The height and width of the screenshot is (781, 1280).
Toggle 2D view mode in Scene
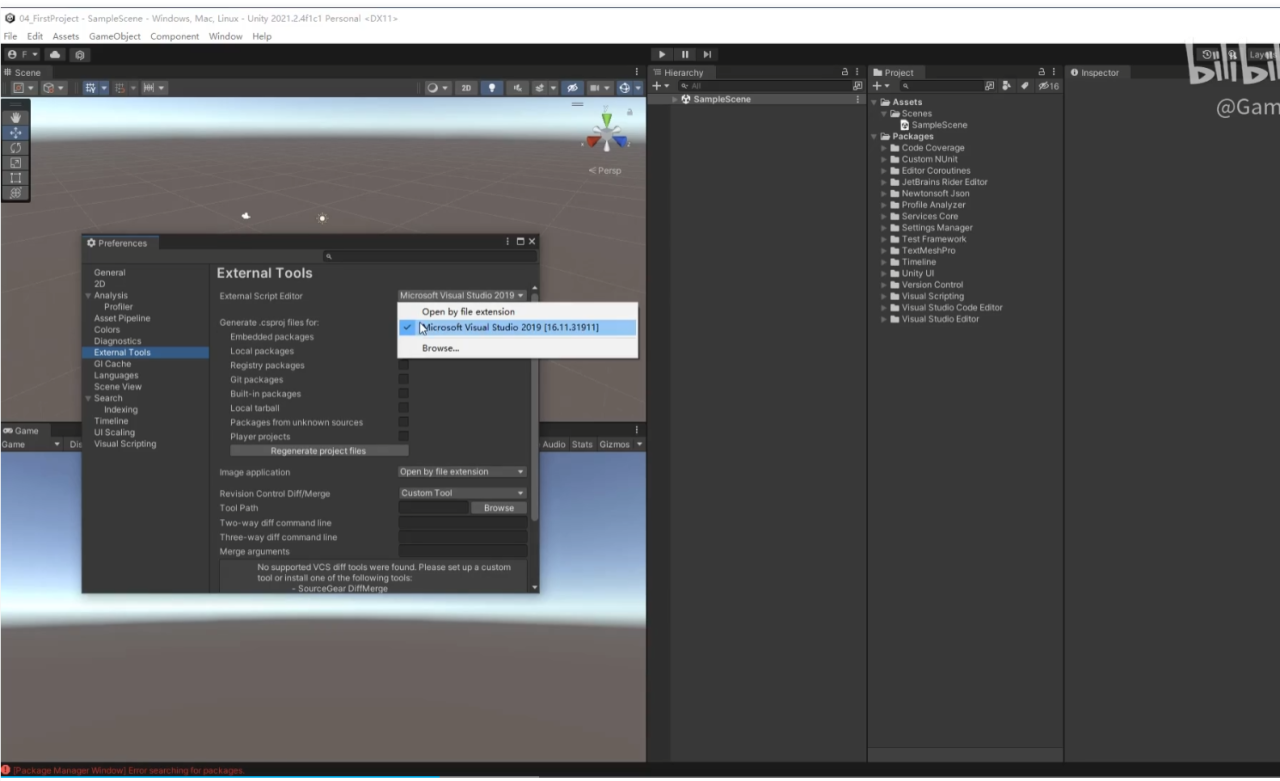(466, 88)
